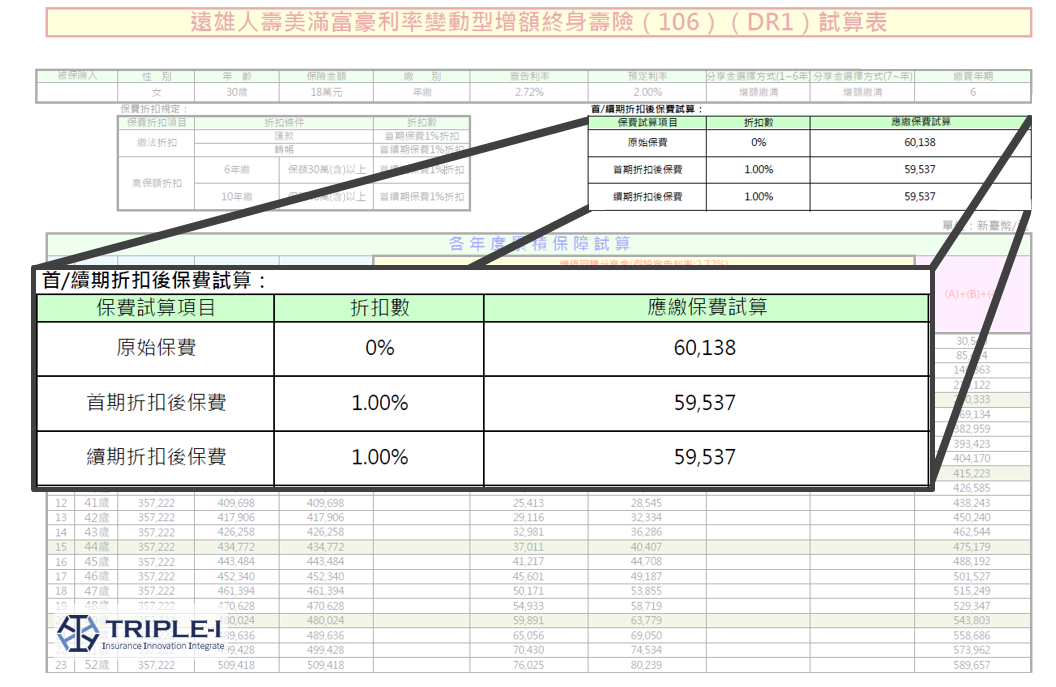The width and height of the screenshot is (1056, 687).
Task: Select the 預定利率 header cell
Action: pos(647,76)
